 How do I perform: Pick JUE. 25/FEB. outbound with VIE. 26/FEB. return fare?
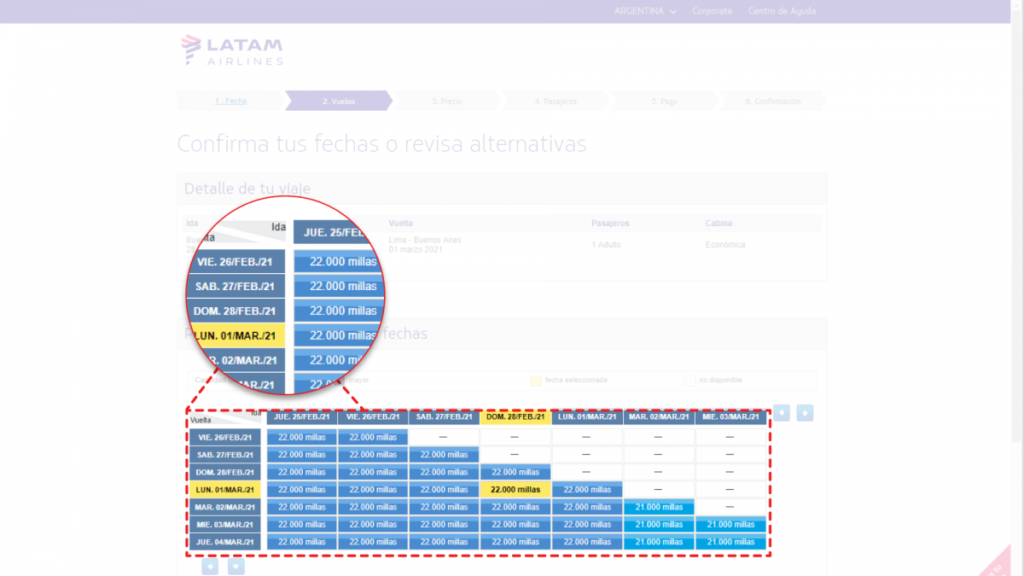point(302,437)
